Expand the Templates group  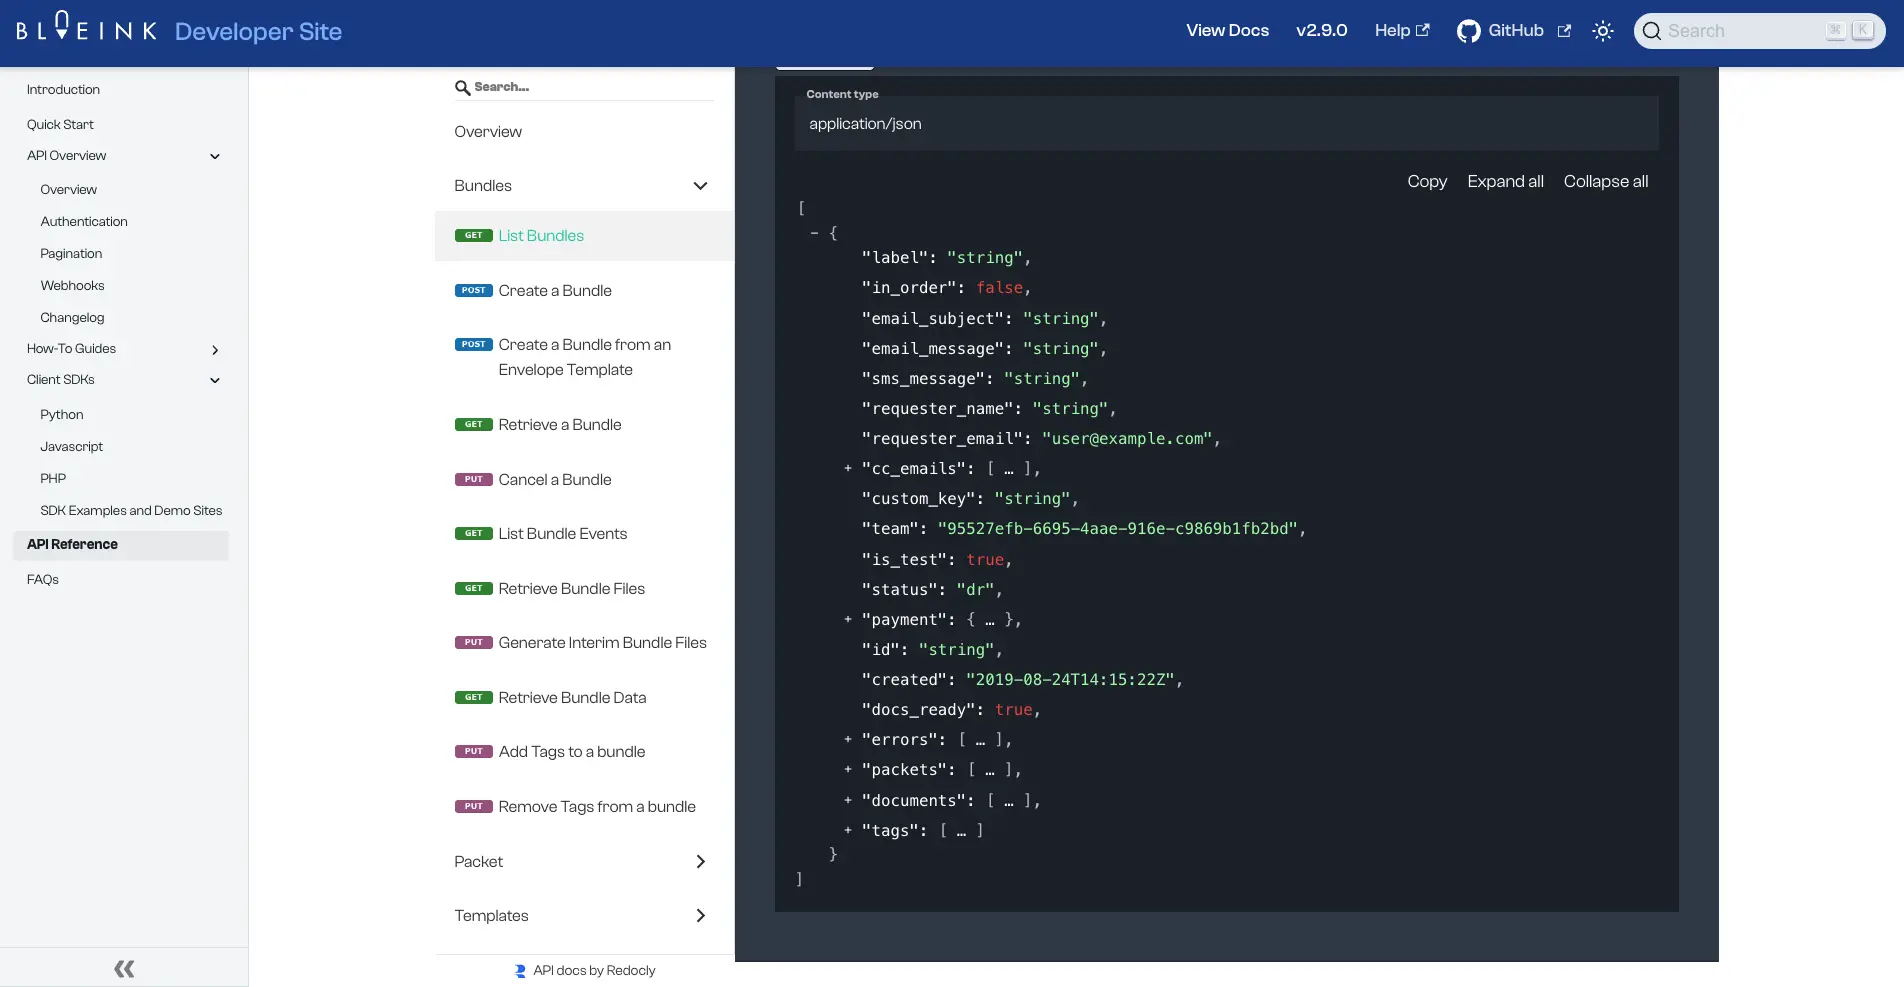coord(584,916)
